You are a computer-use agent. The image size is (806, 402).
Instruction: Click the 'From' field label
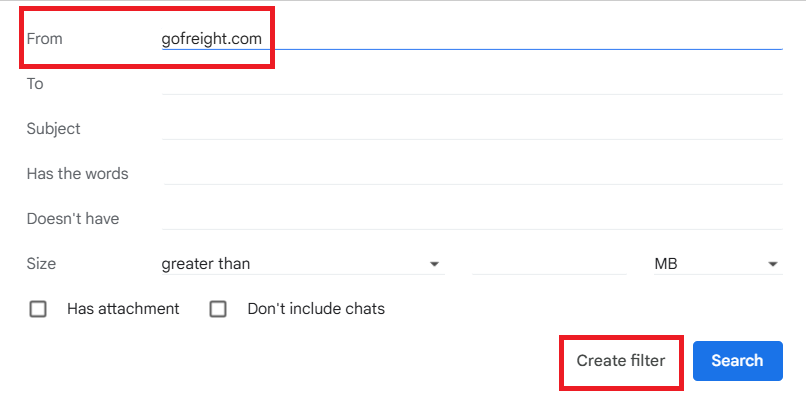(x=44, y=38)
